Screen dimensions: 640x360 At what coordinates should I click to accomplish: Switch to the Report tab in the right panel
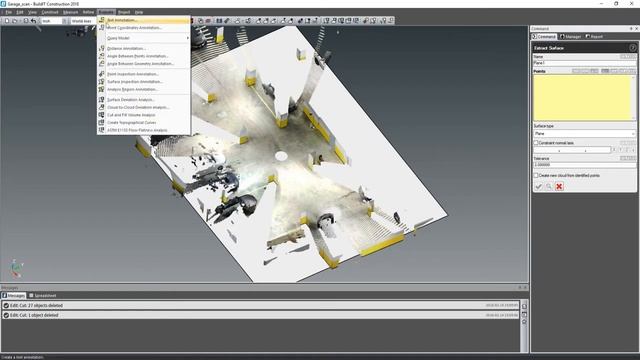(x=594, y=37)
